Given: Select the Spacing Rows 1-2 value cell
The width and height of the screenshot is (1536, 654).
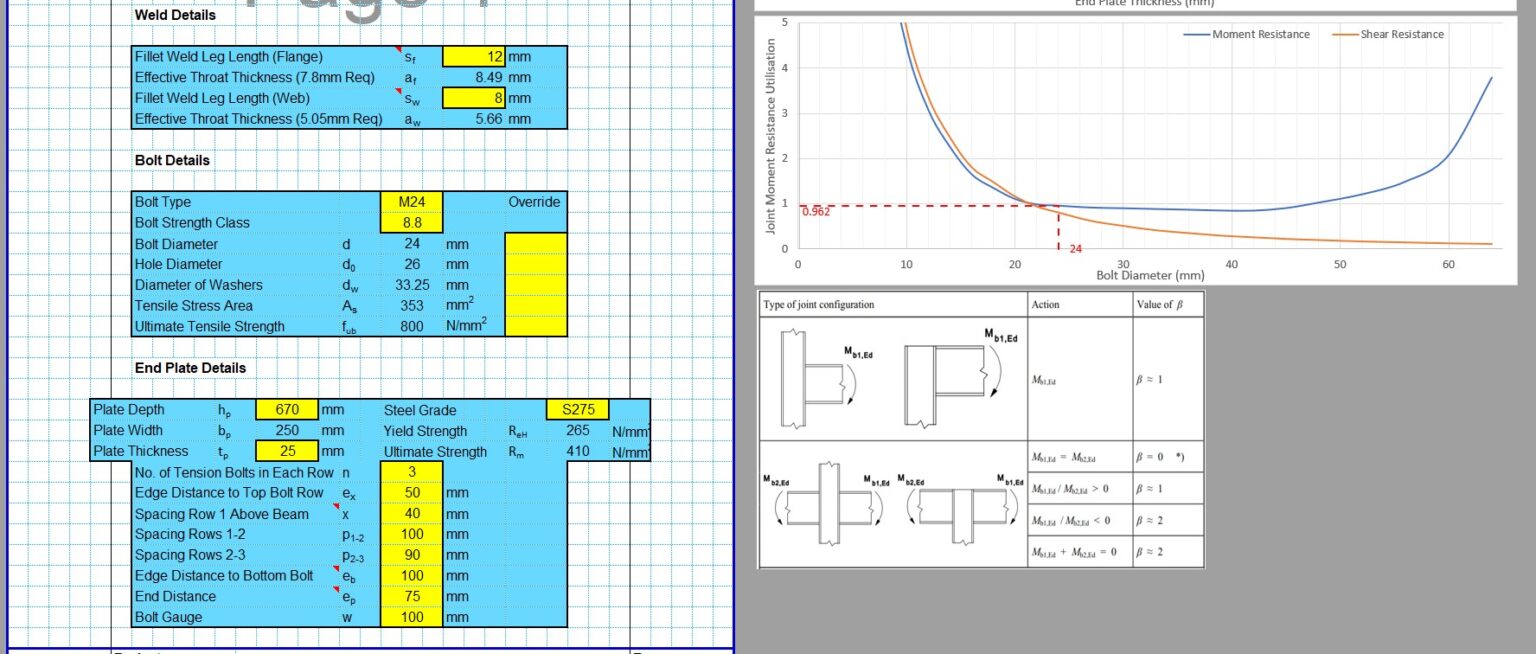Looking at the screenshot, I should coord(411,534).
